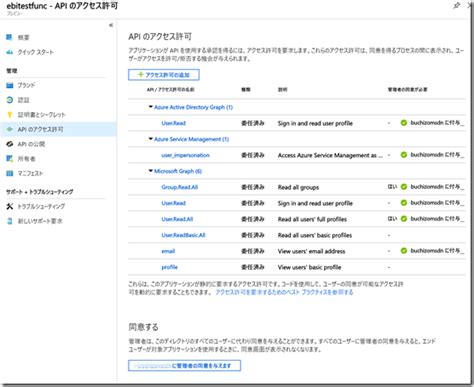
Task: Click はい cell in Group.Read.All row
Action: 392,187
